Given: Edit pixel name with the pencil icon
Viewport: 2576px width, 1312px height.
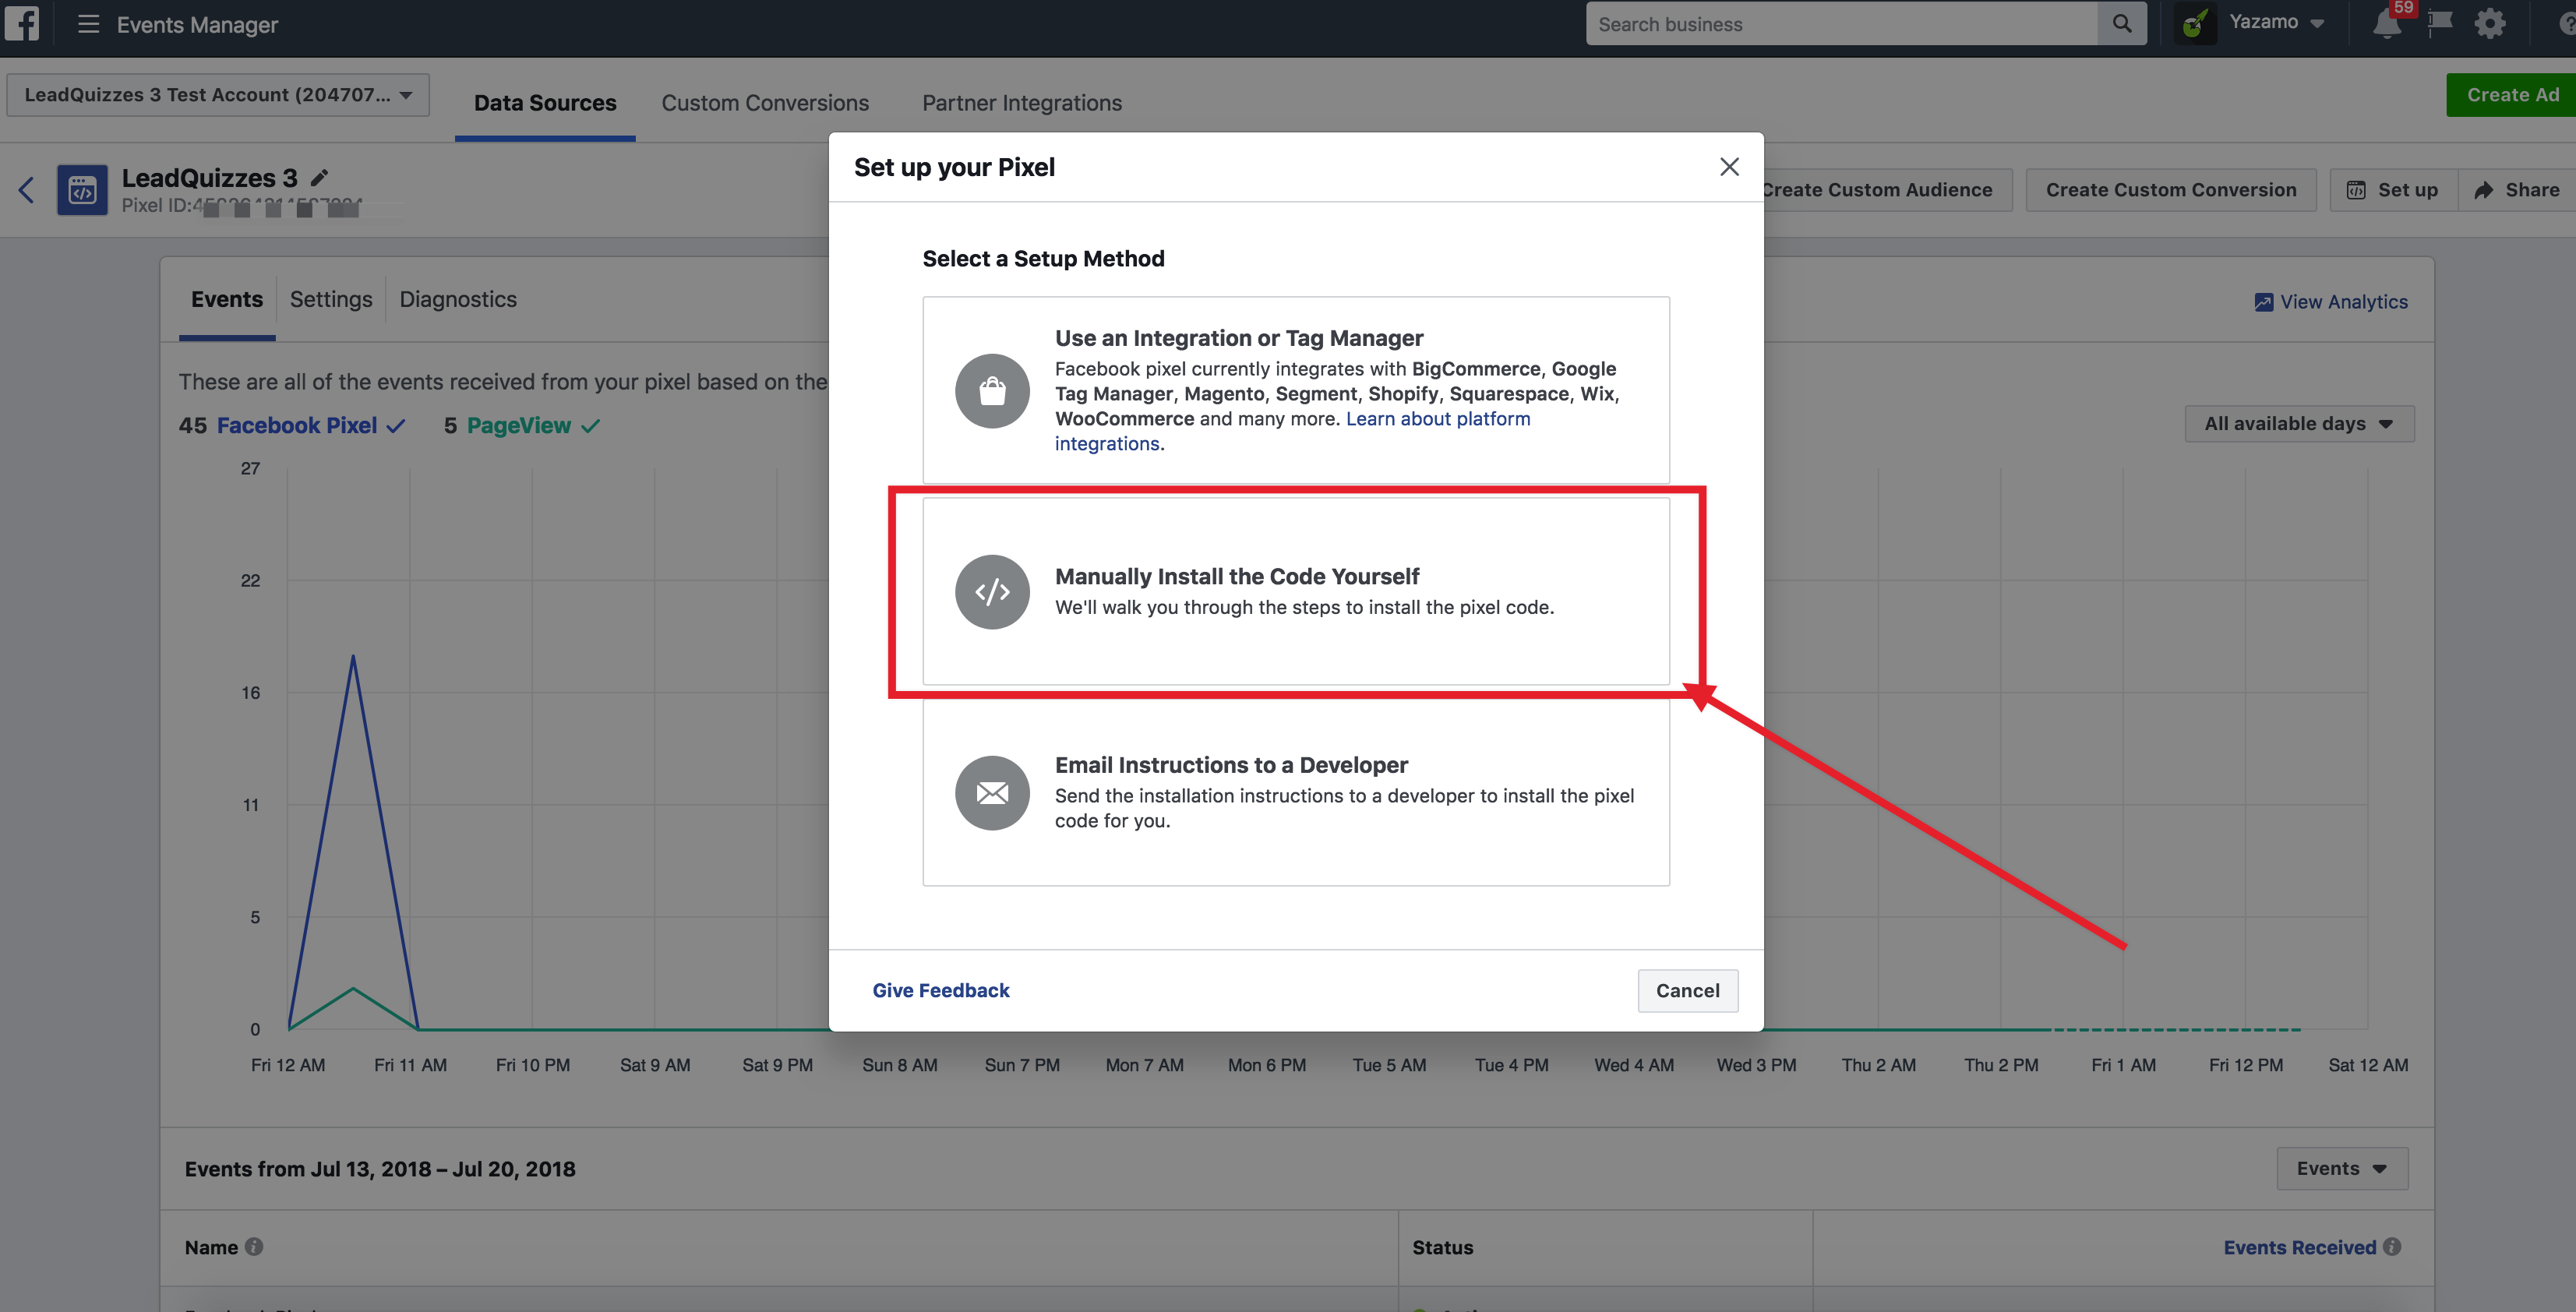Looking at the screenshot, I should (319, 178).
